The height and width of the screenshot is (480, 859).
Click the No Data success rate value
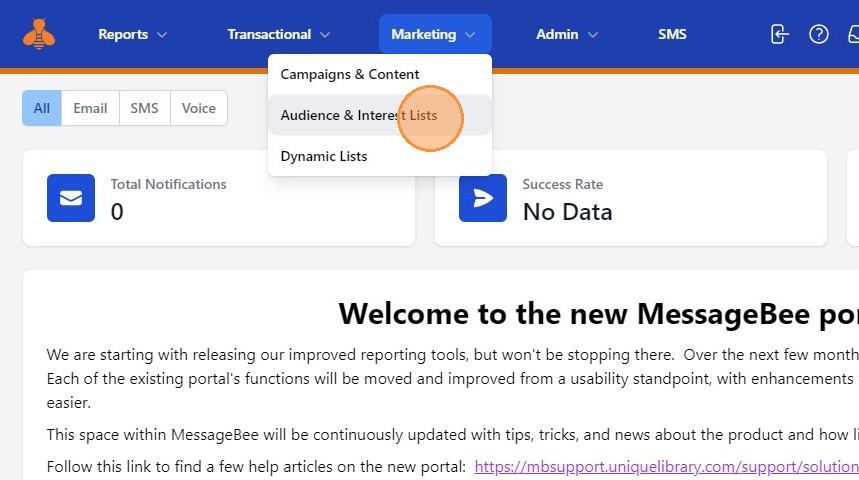pos(568,212)
